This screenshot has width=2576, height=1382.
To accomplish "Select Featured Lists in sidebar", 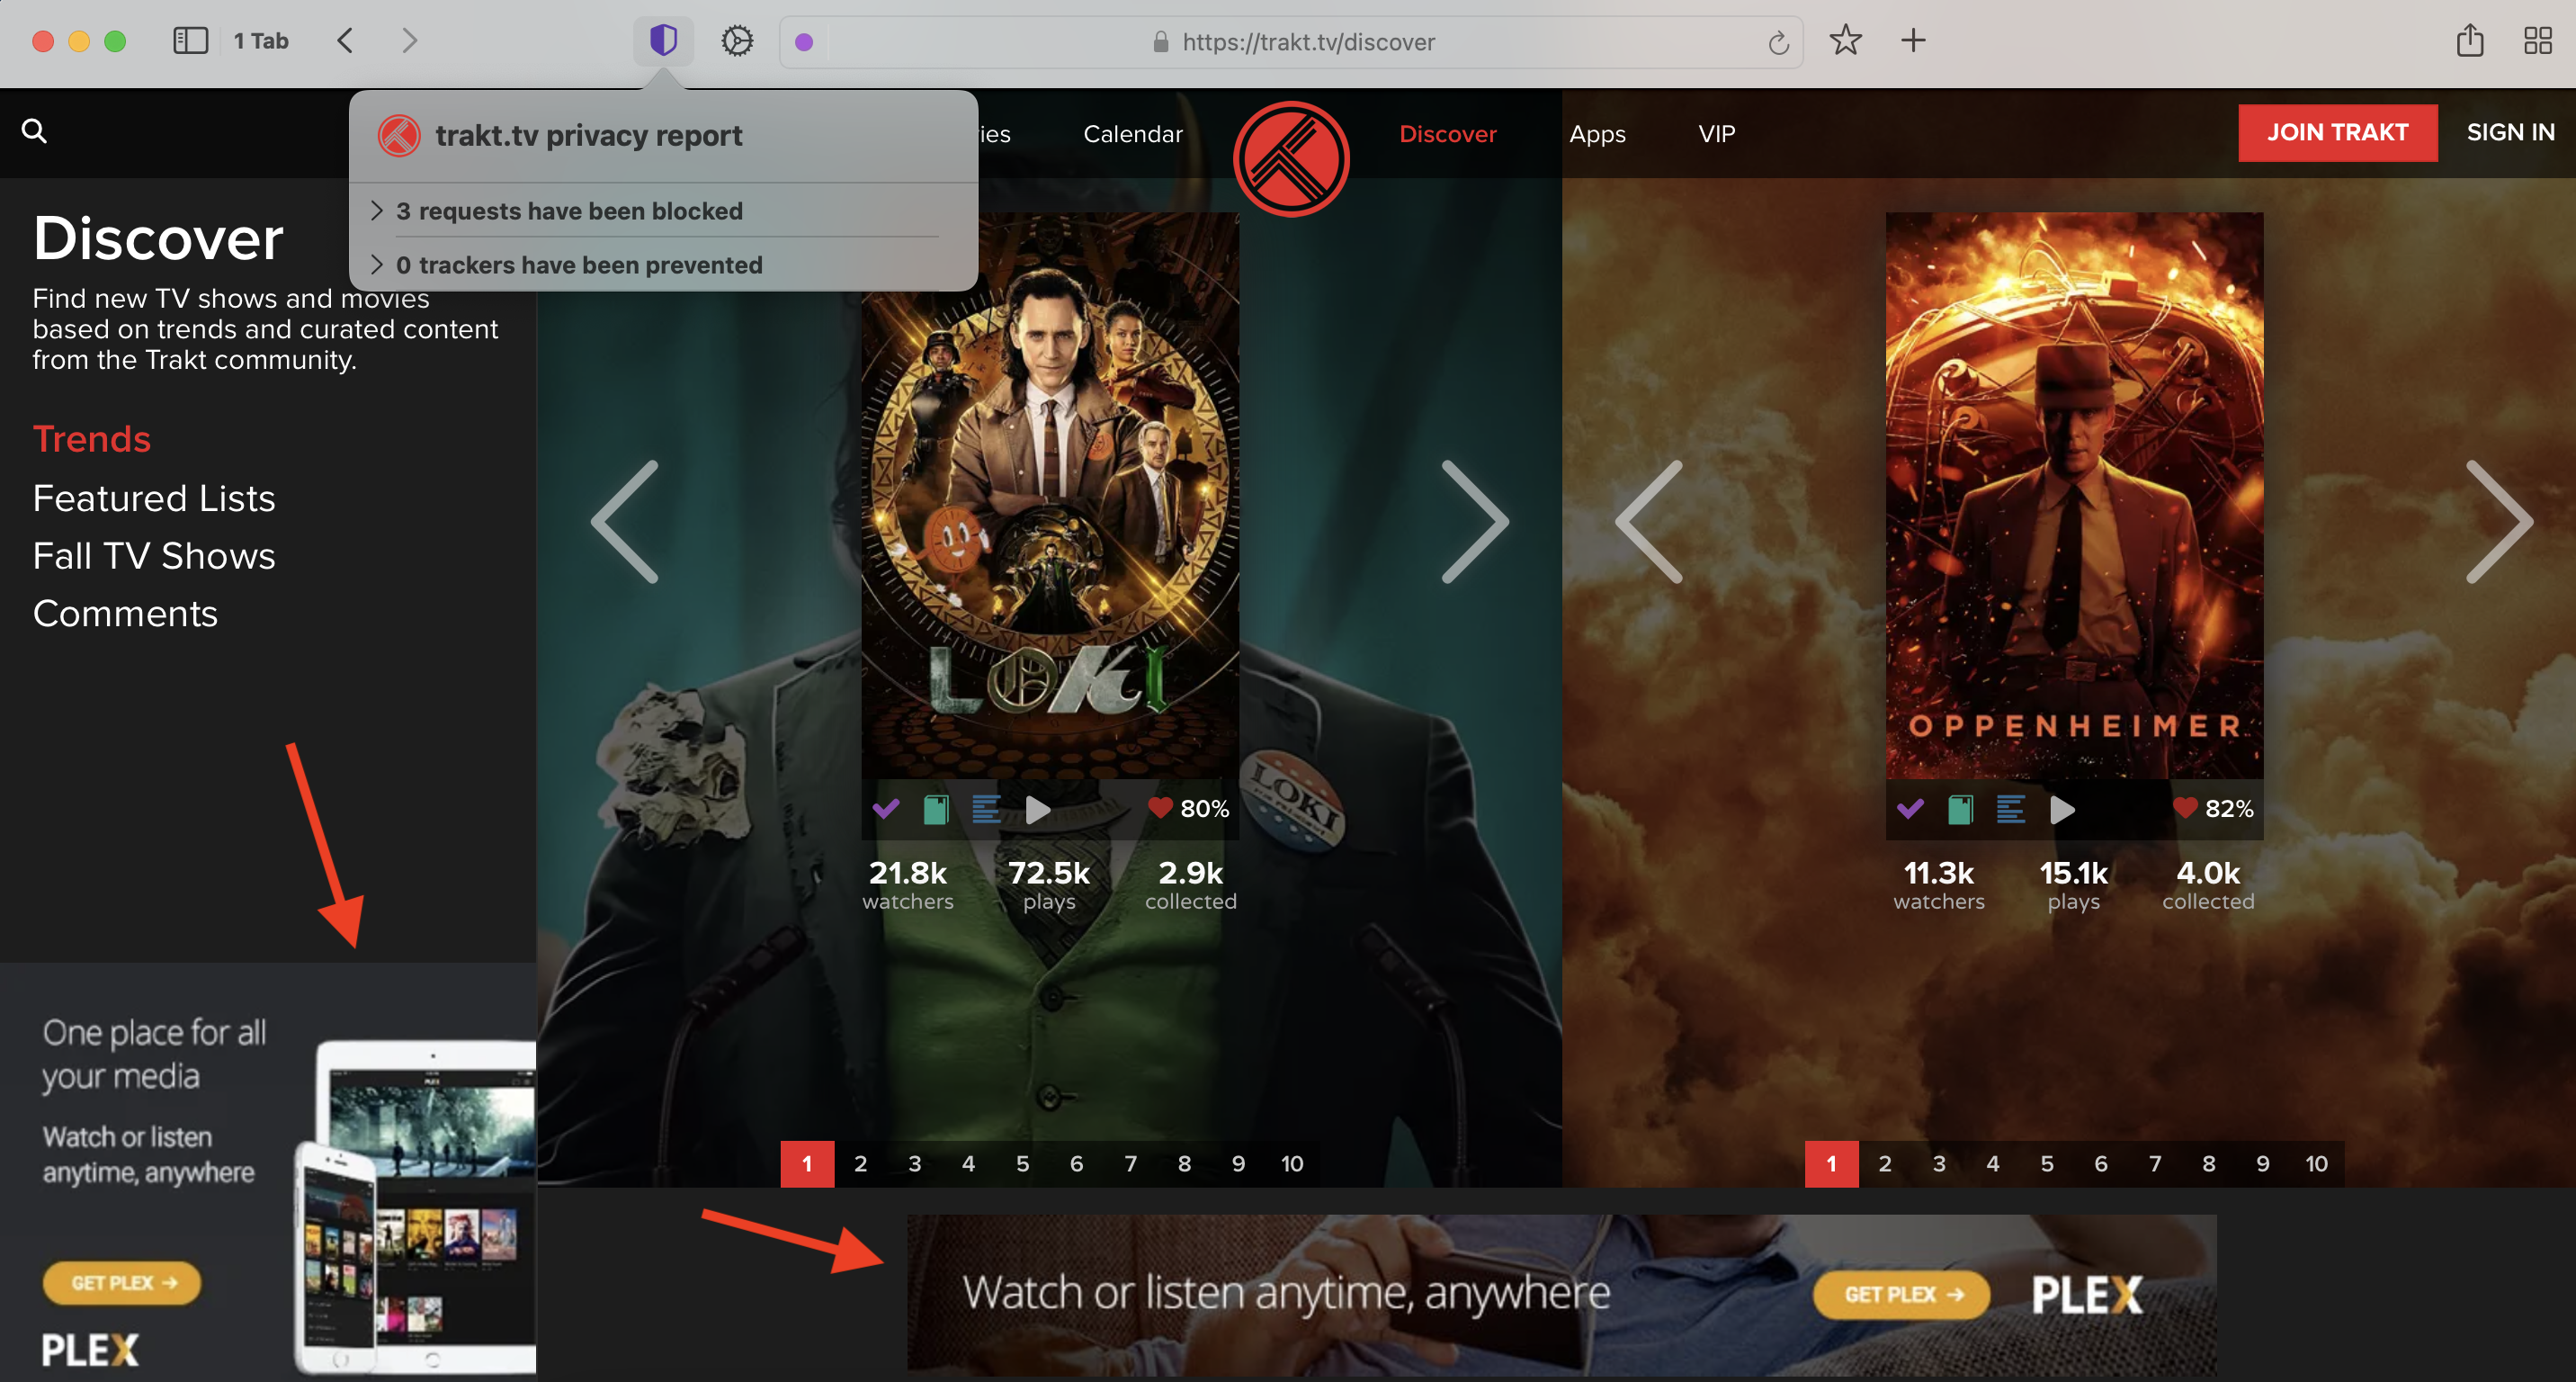I will tap(154, 498).
